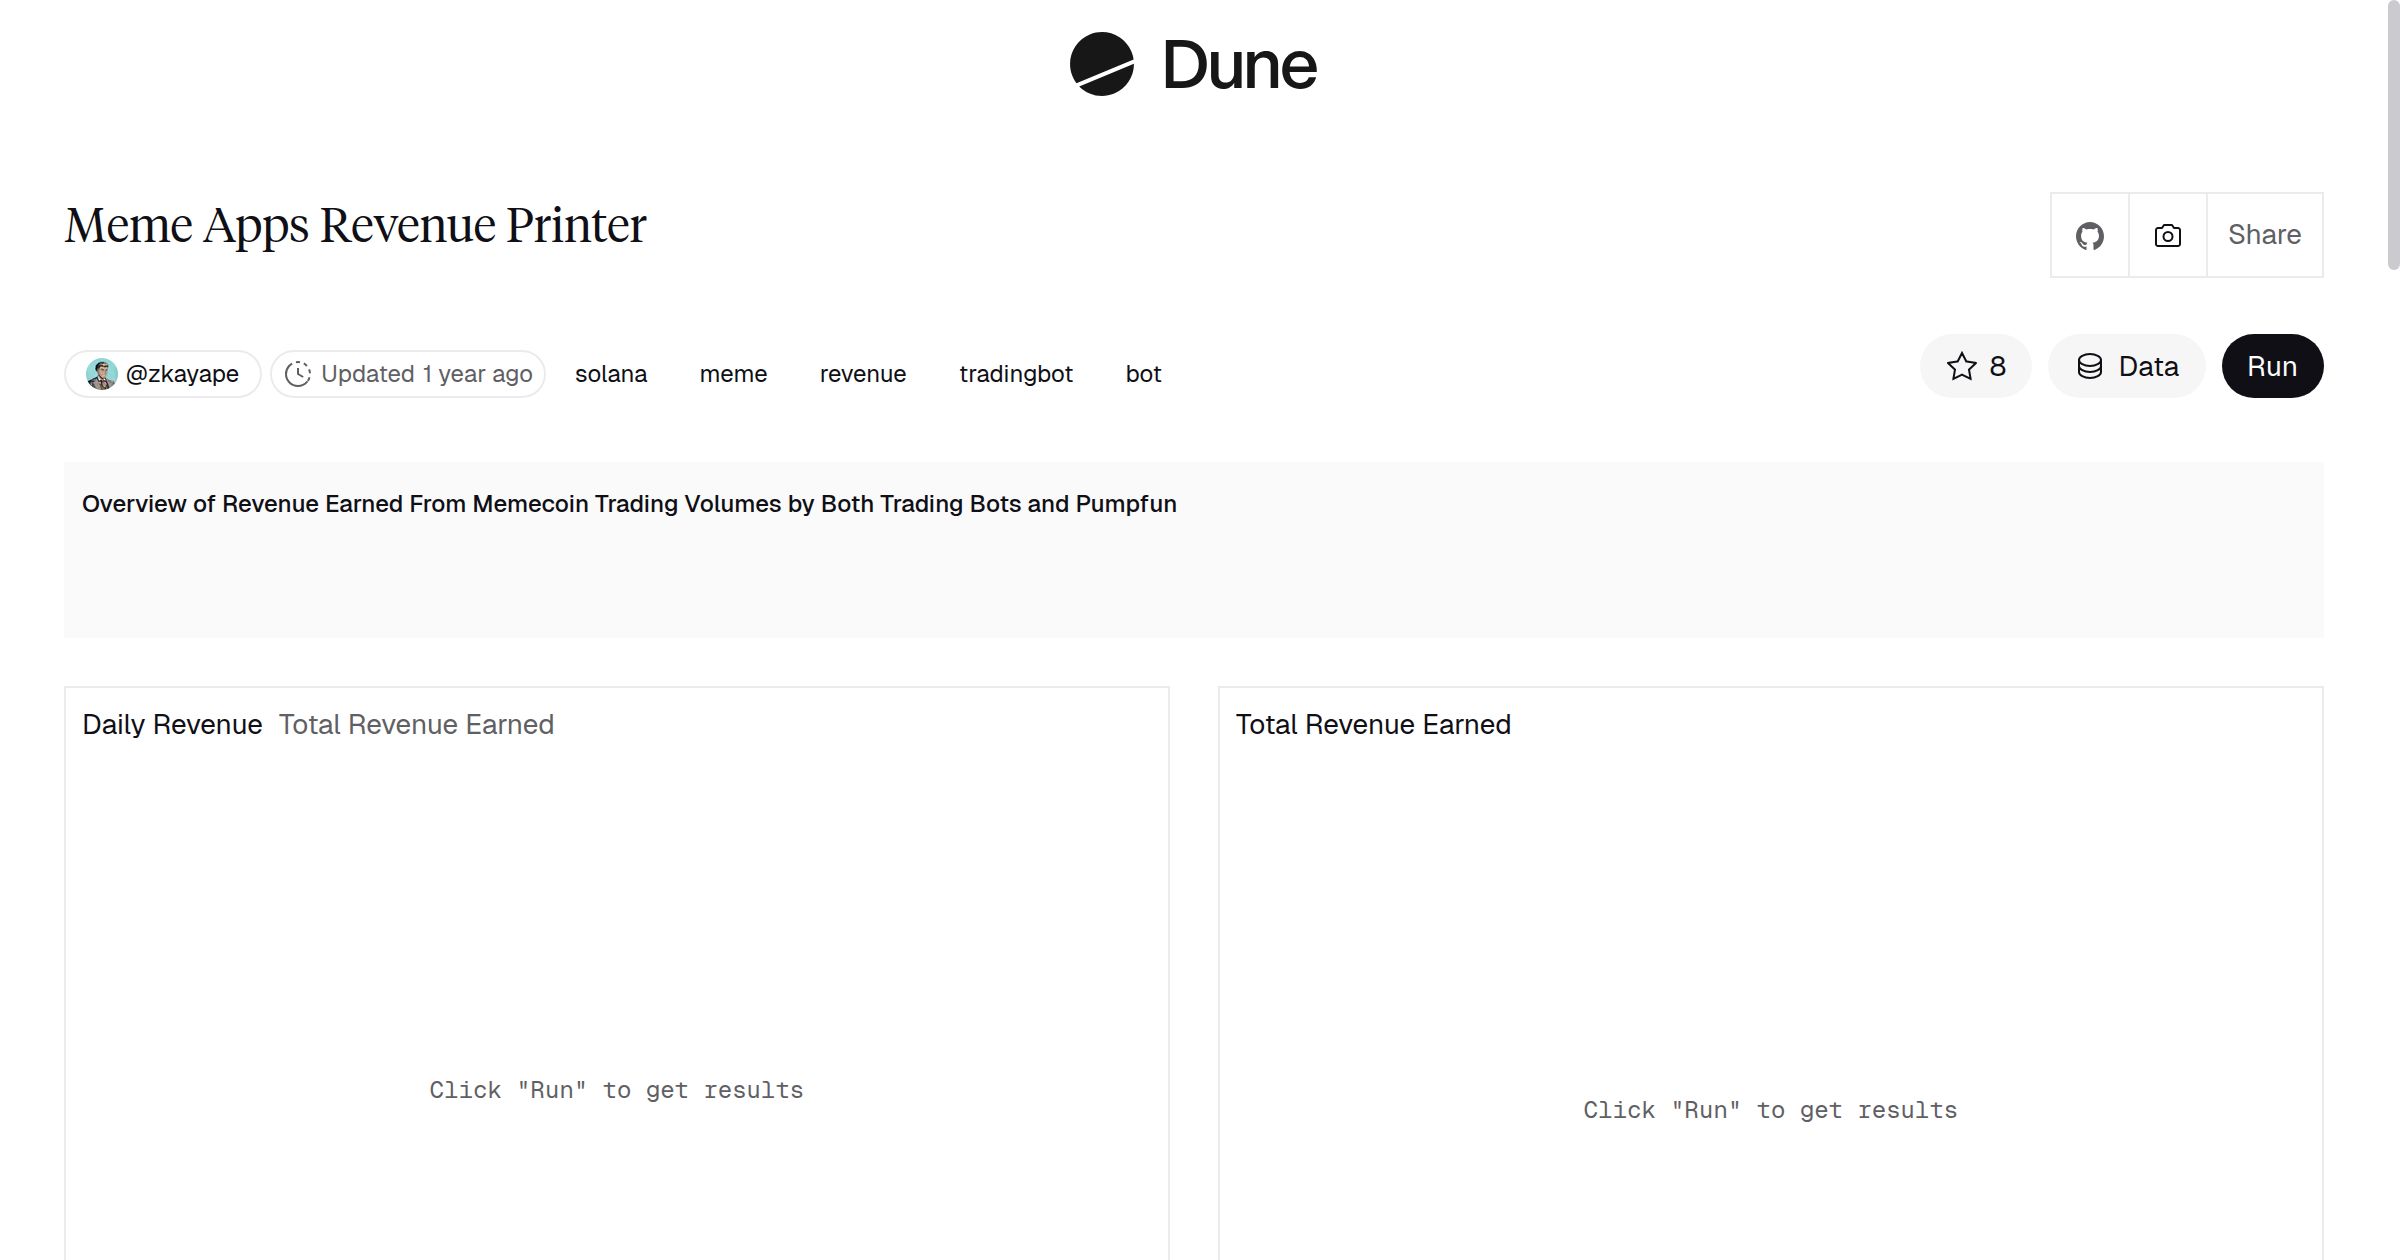Click the Updated 1 year ago badge
This screenshot has width=2400, height=1260.
408,373
